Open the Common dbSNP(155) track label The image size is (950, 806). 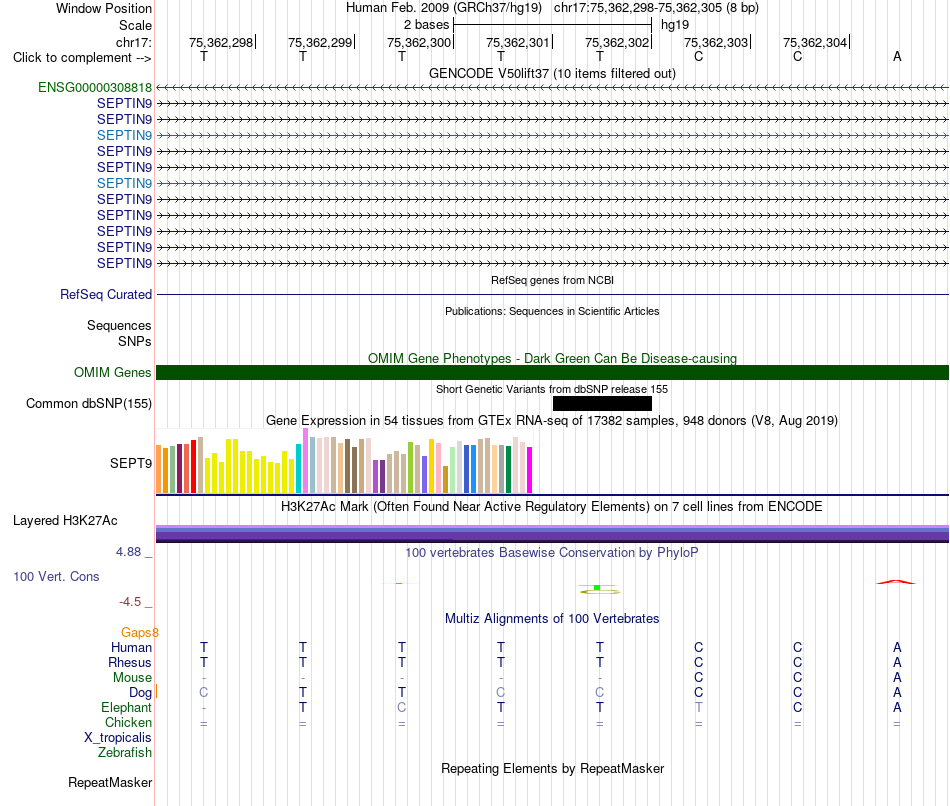click(89, 404)
